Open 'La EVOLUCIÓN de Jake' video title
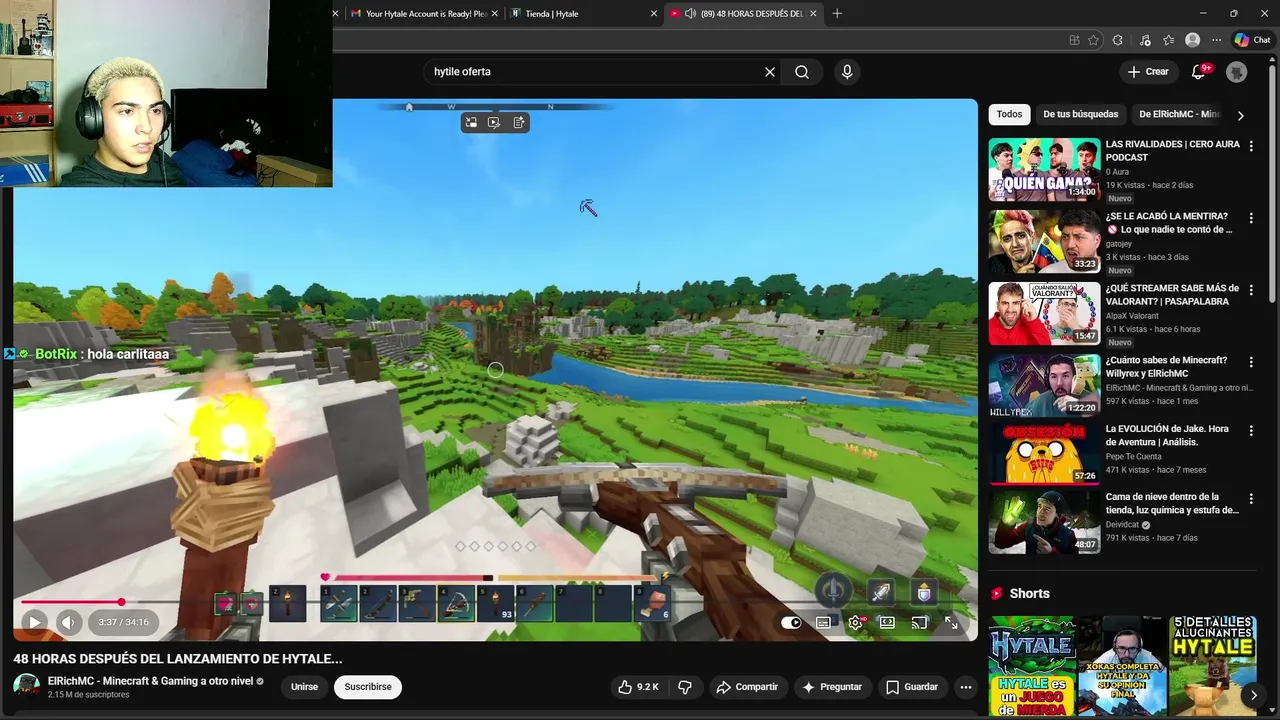 (x=1167, y=435)
